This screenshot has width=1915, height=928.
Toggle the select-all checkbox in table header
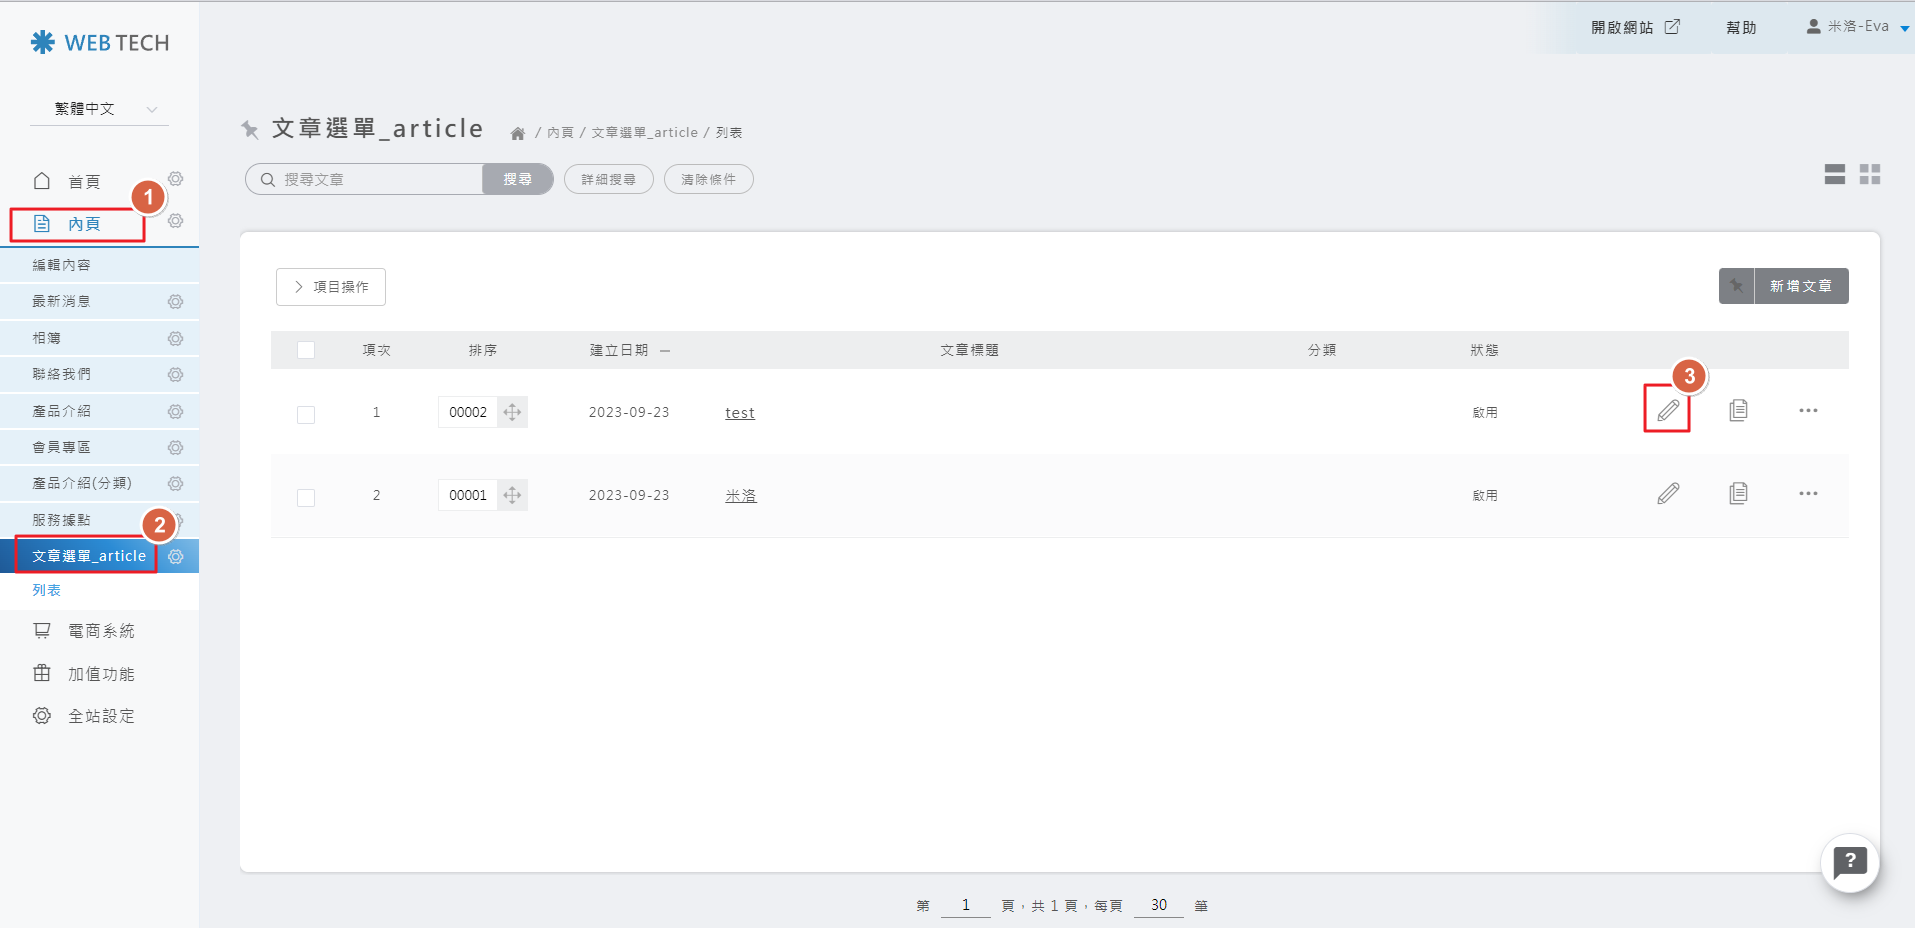[x=306, y=350]
